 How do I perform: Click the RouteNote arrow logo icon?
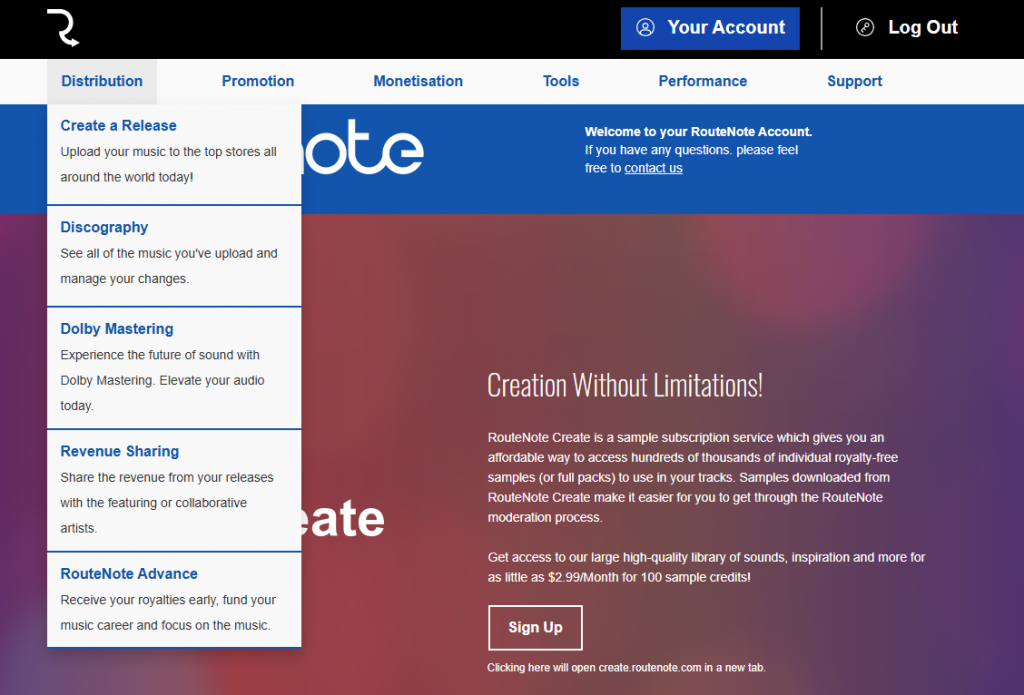tap(63, 28)
